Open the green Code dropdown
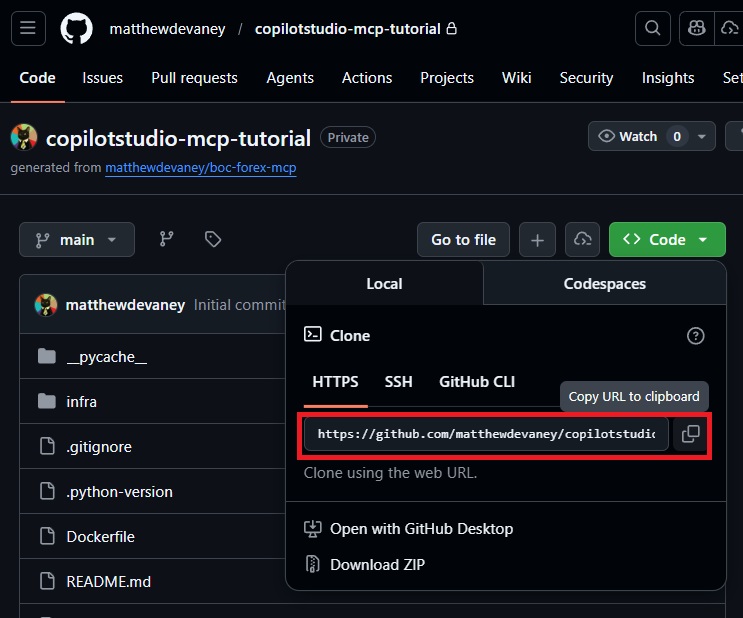This screenshot has width=743, height=618. 667,240
